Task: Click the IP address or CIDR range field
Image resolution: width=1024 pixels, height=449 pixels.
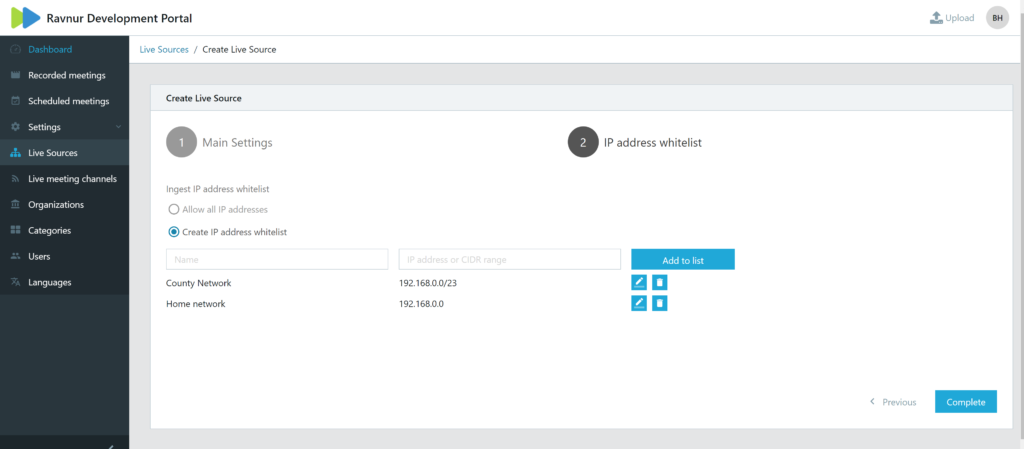Action: (509, 260)
